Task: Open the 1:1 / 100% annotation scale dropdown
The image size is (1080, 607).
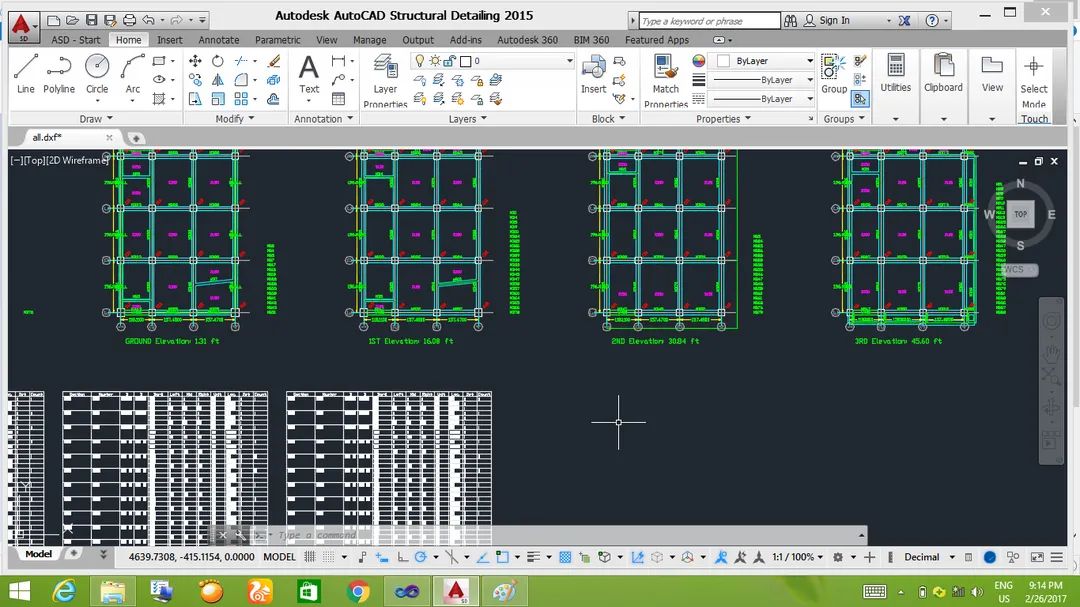Action: point(797,557)
